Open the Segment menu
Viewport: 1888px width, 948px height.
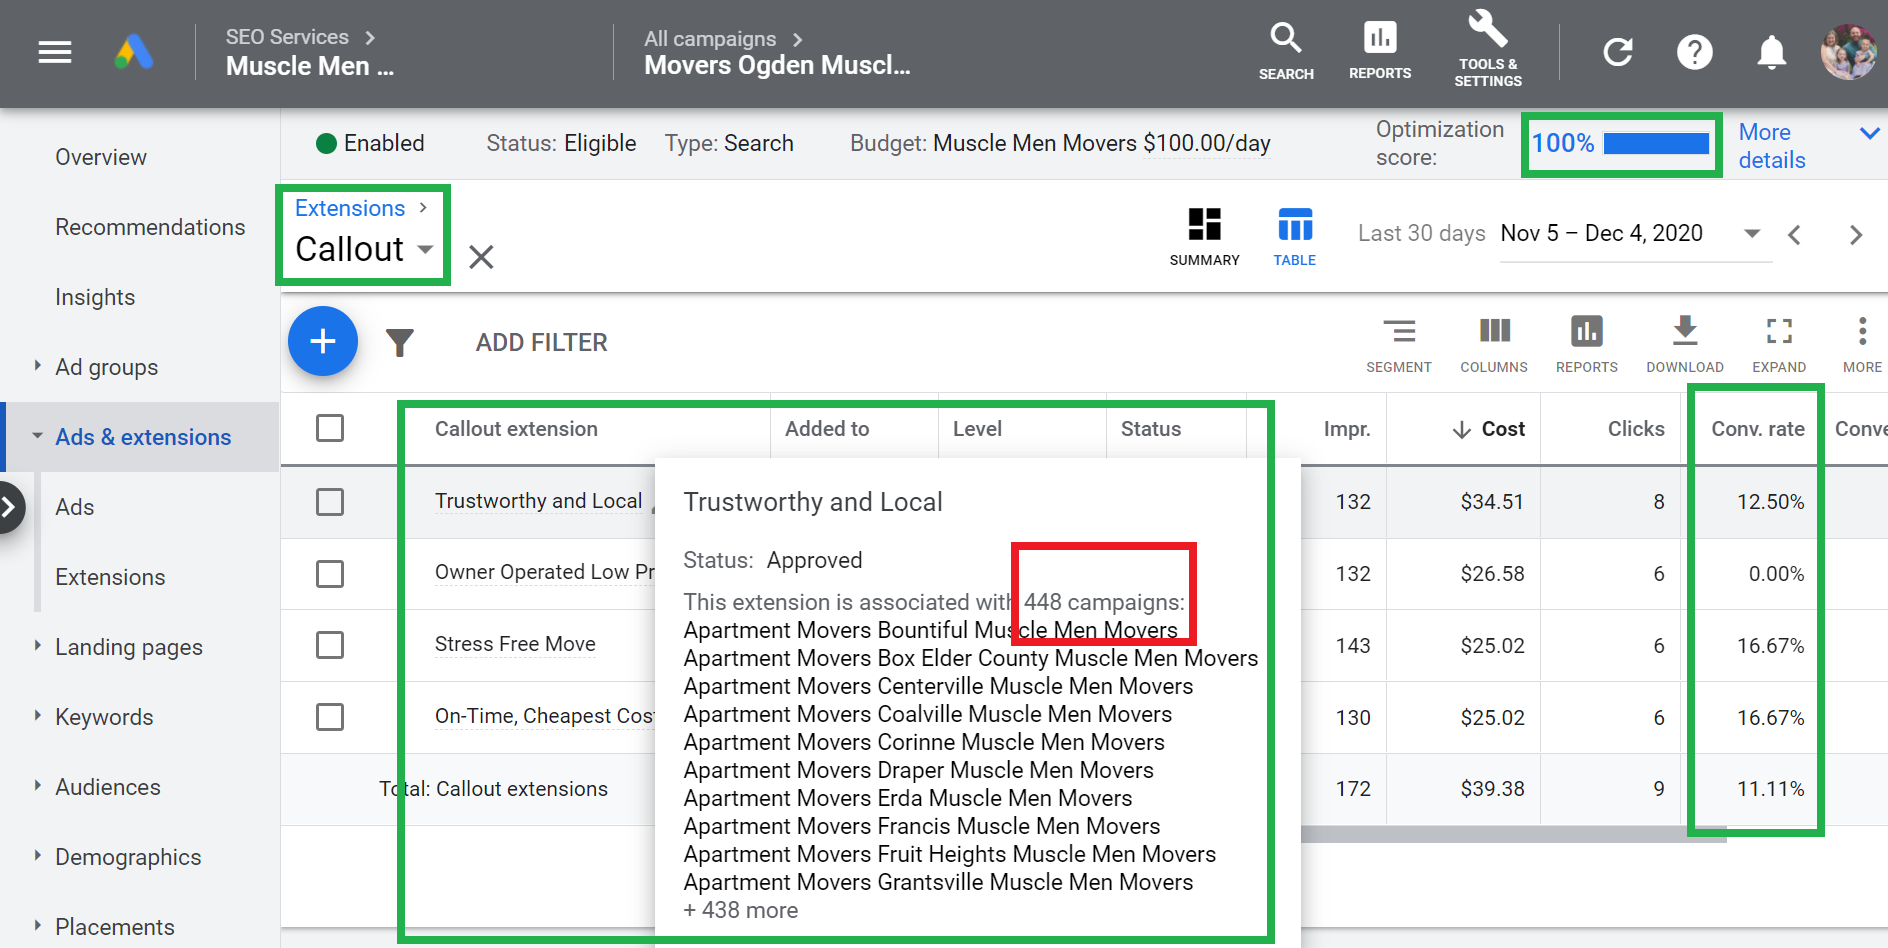click(x=1399, y=345)
